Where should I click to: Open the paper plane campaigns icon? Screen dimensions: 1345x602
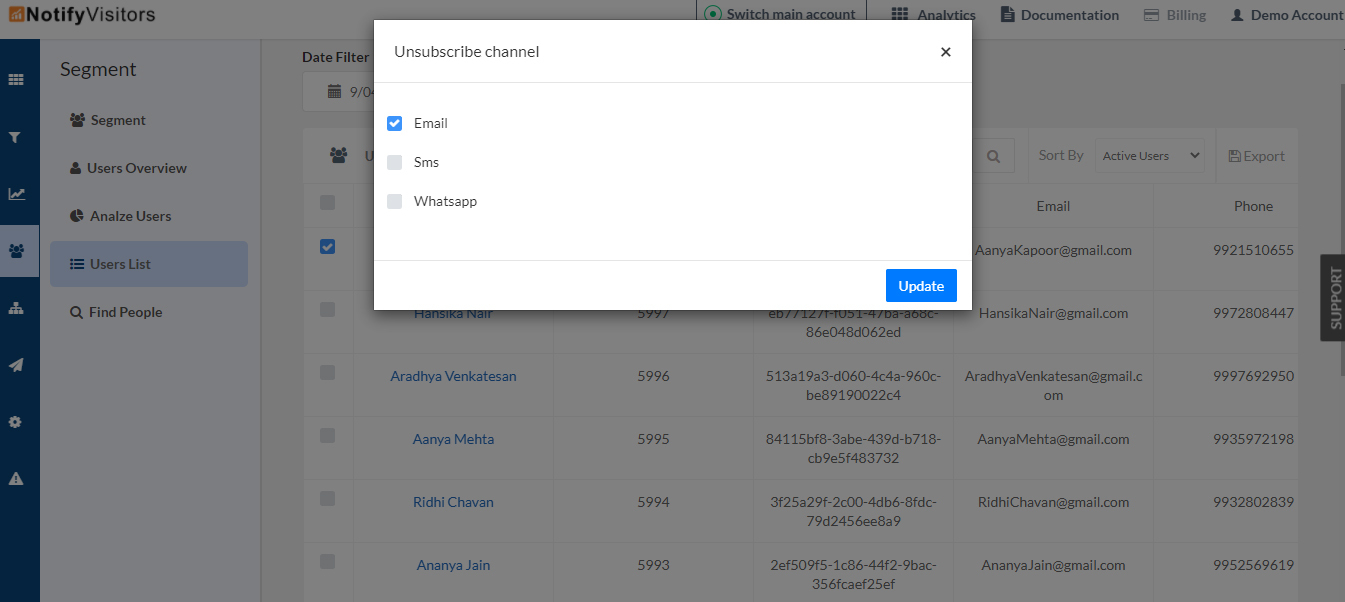point(16,366)
